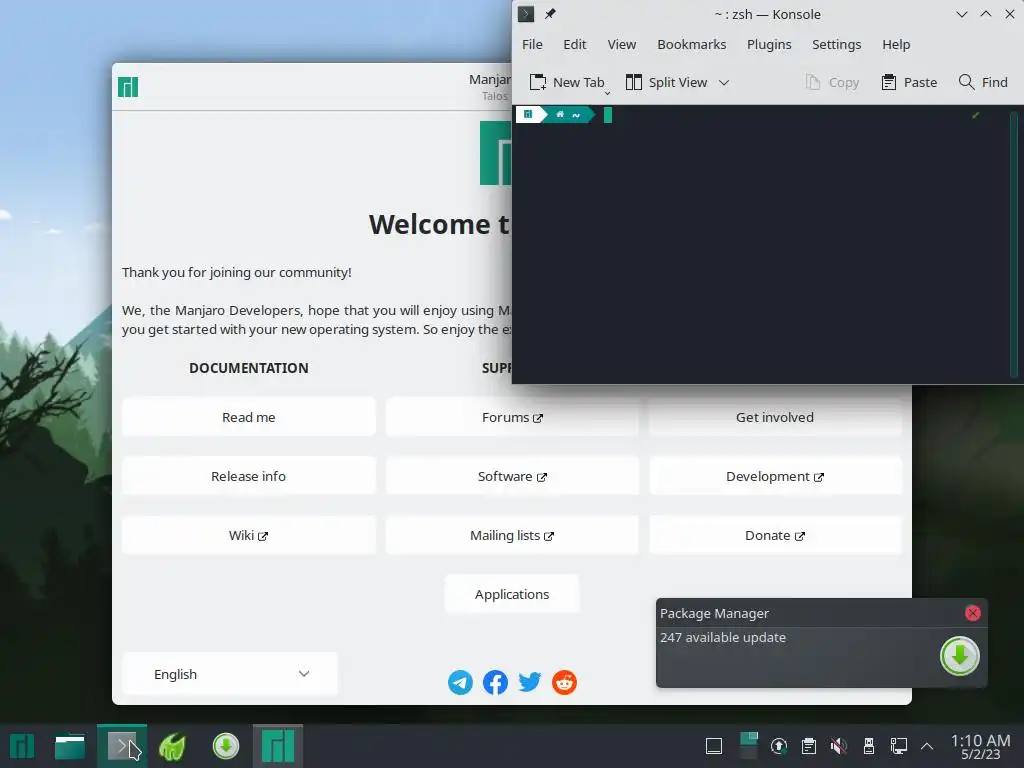Open the English language dropdown

click(230, 674)
